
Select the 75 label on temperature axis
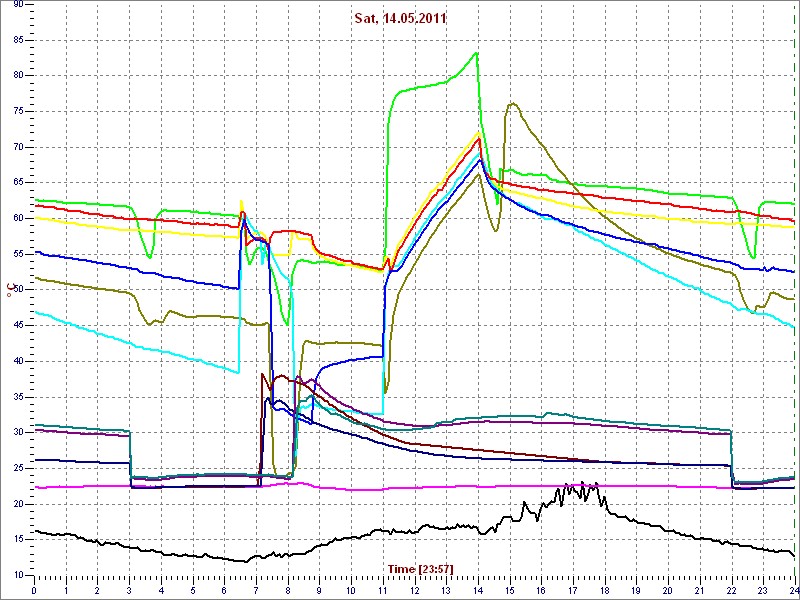(x=16, y=111)
